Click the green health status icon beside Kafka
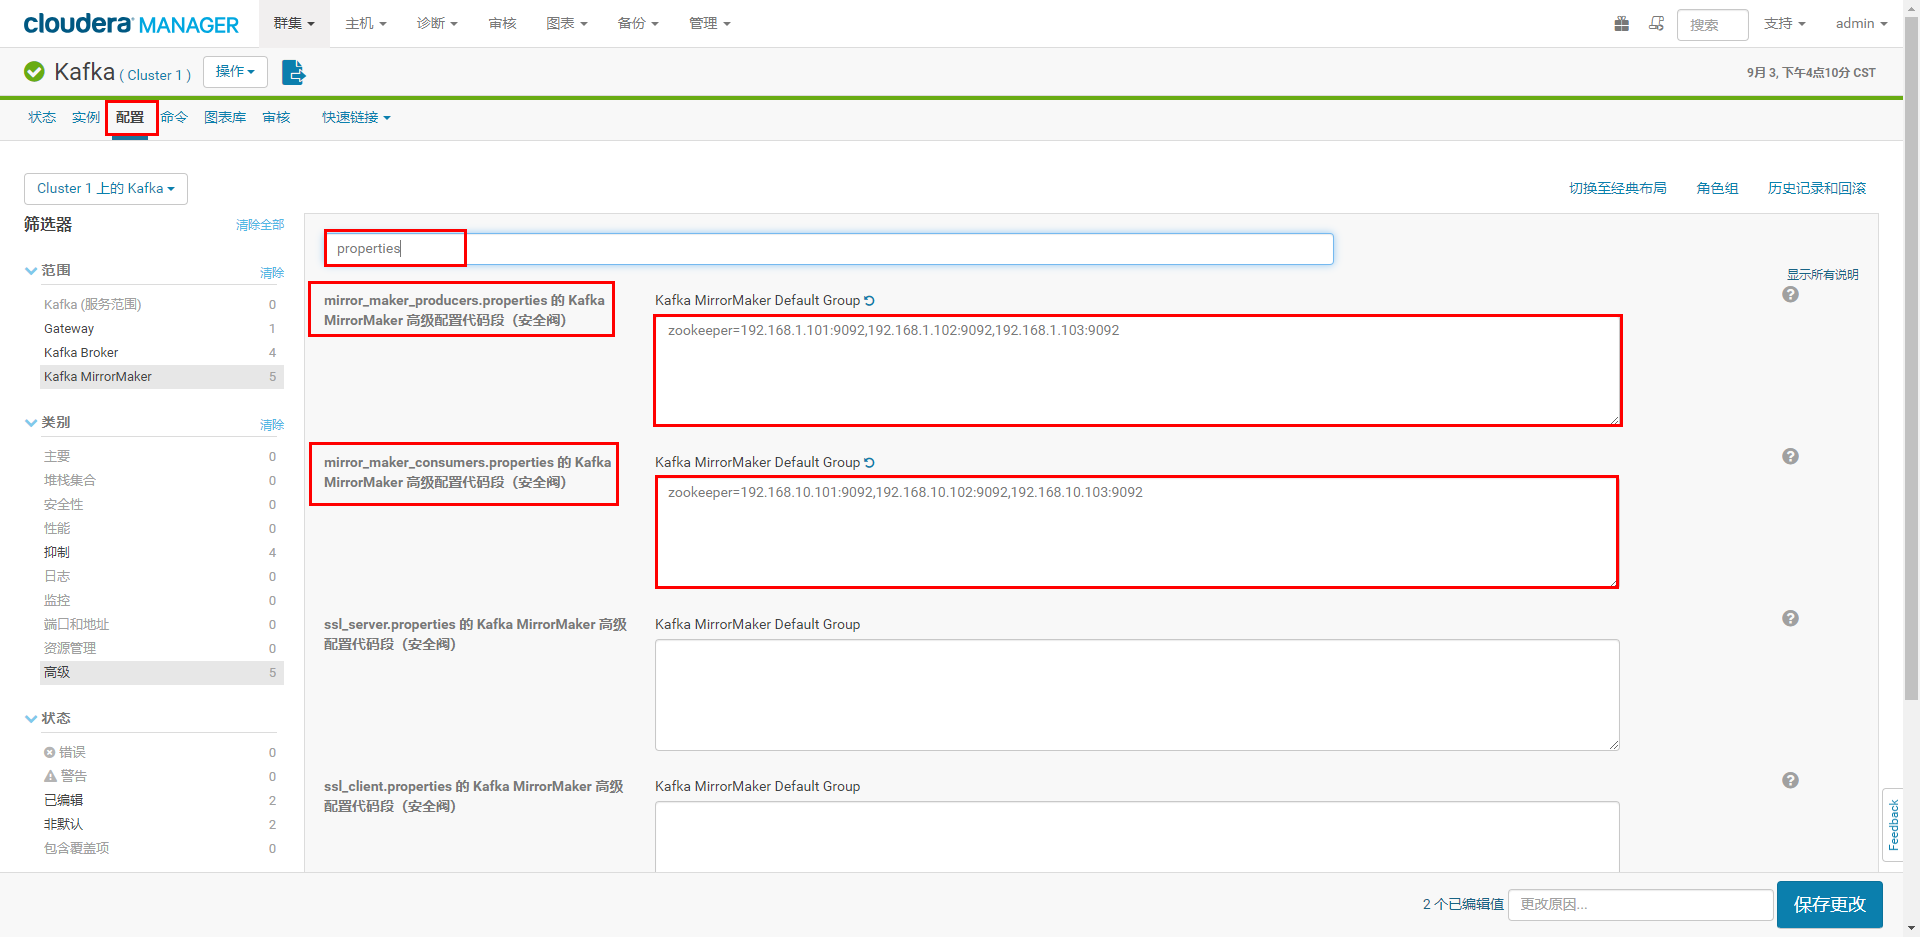1920x937 pixels. tap(33, 71)
